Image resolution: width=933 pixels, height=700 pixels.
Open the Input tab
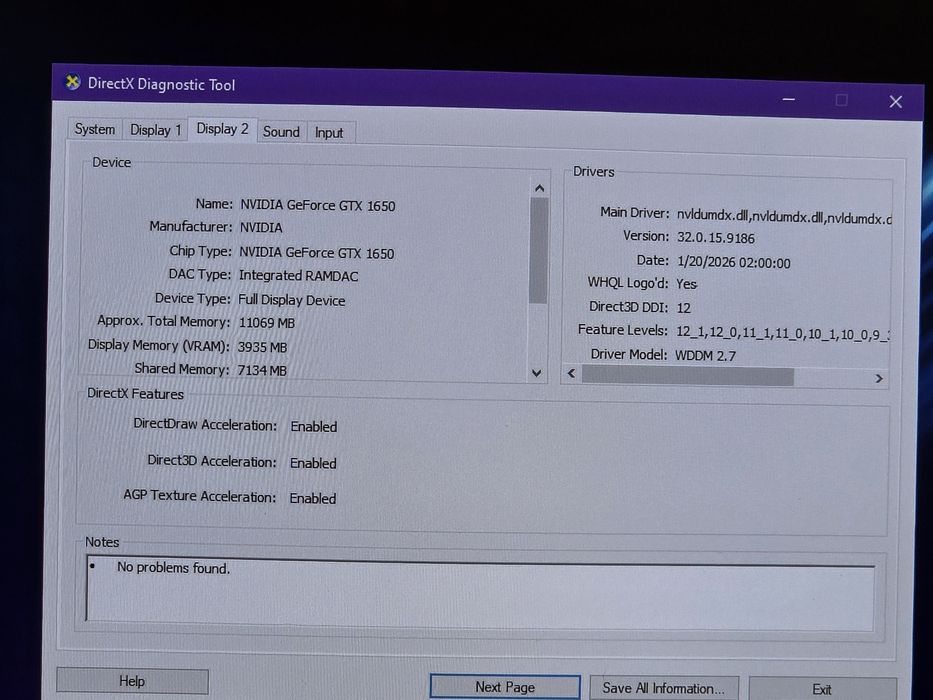tap(329, 133)
